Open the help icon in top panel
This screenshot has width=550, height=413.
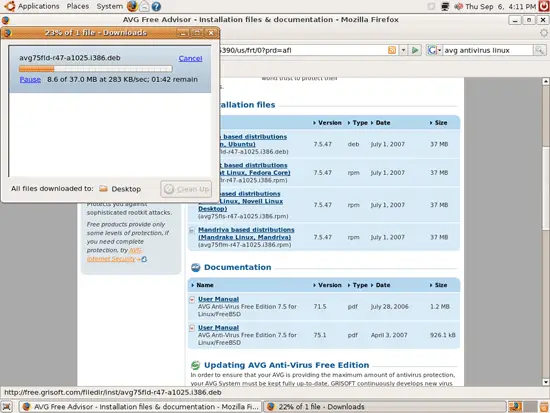156,6
